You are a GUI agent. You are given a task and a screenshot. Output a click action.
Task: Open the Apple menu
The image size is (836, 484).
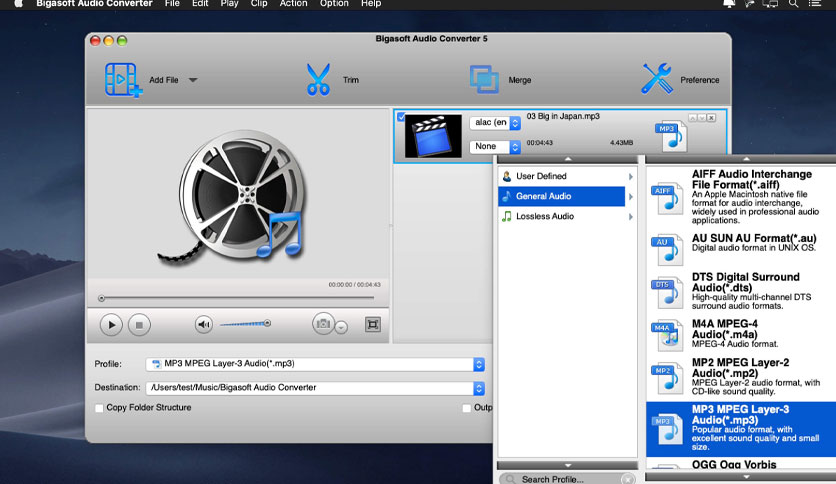[19, 3]
